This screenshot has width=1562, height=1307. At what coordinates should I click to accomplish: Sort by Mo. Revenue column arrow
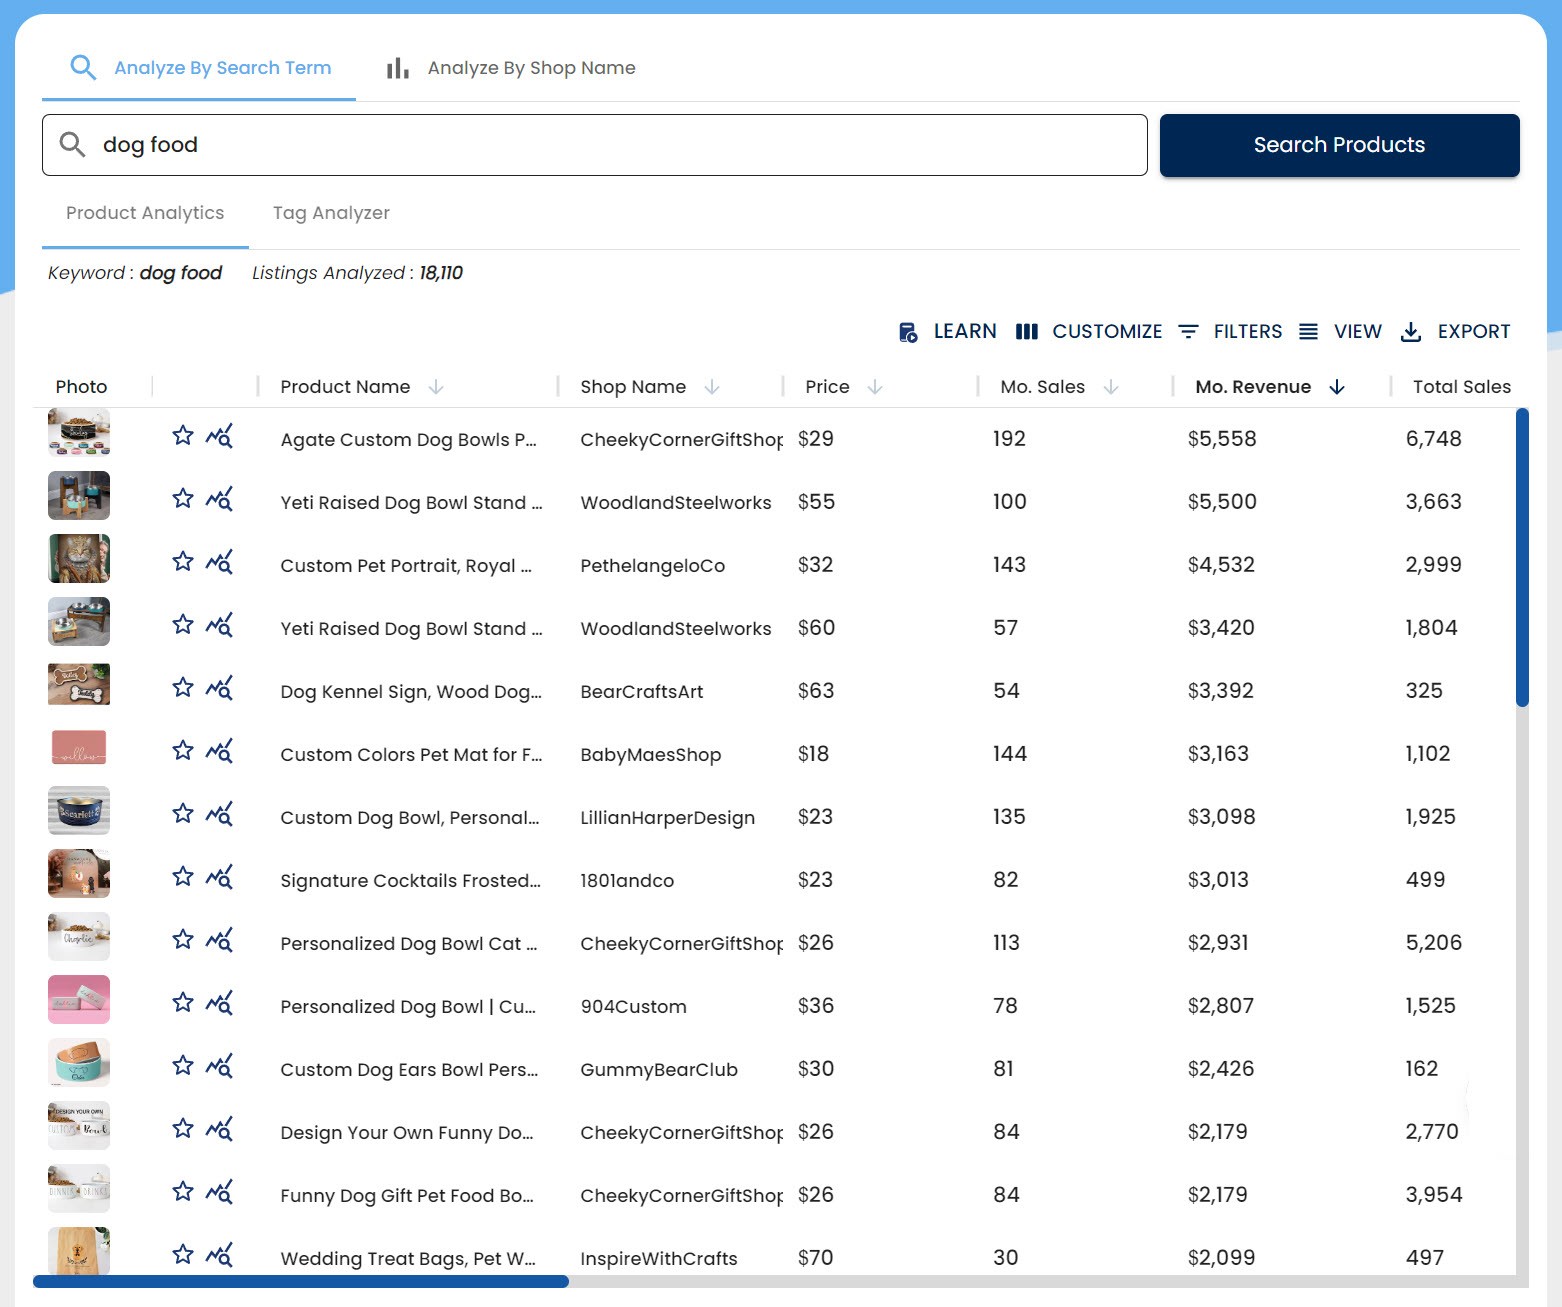[x=1337, y=387]
